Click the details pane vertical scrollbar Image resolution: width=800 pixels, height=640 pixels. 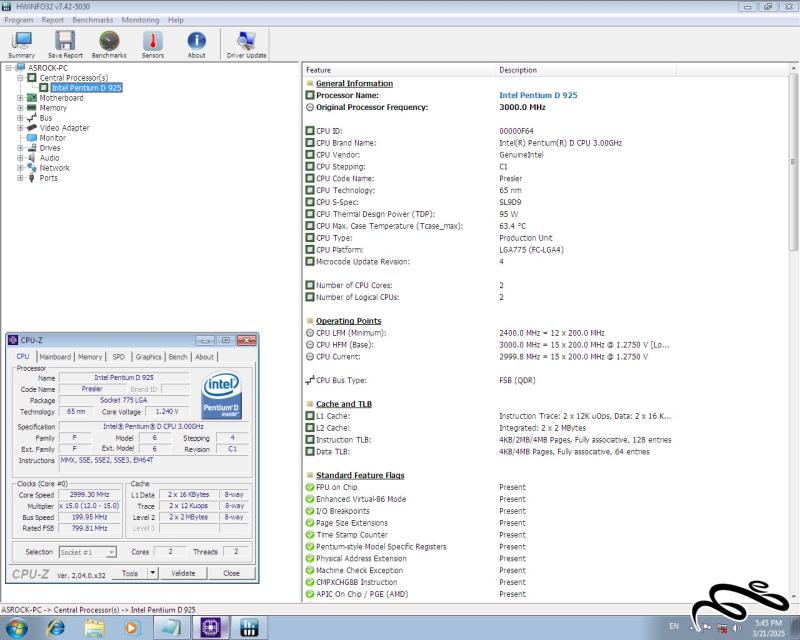point(793,162)
